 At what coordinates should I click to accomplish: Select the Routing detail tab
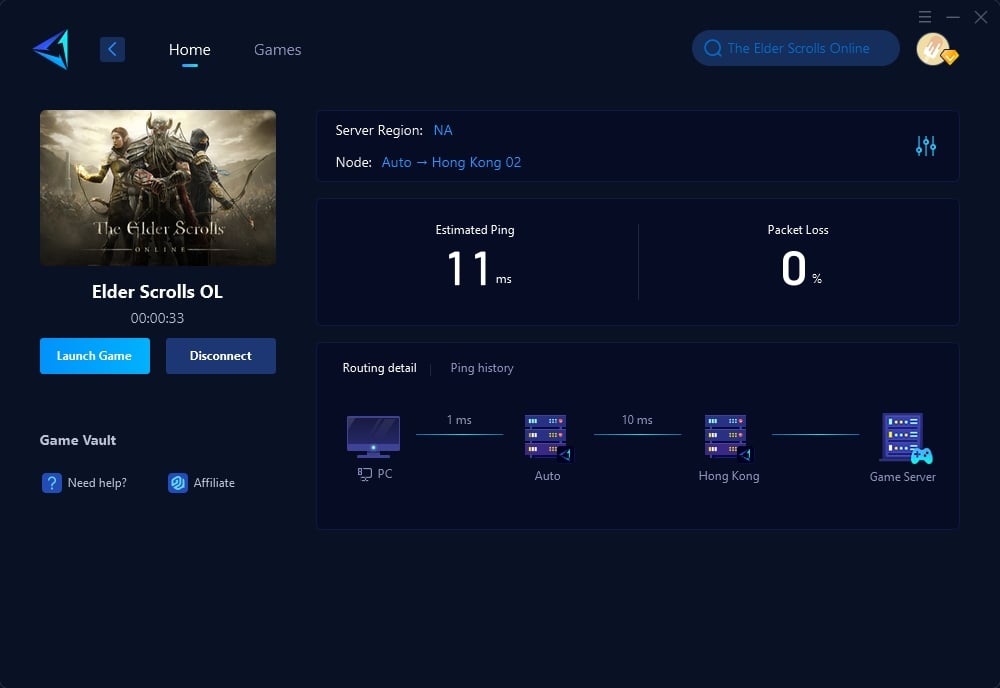(379, 368)
